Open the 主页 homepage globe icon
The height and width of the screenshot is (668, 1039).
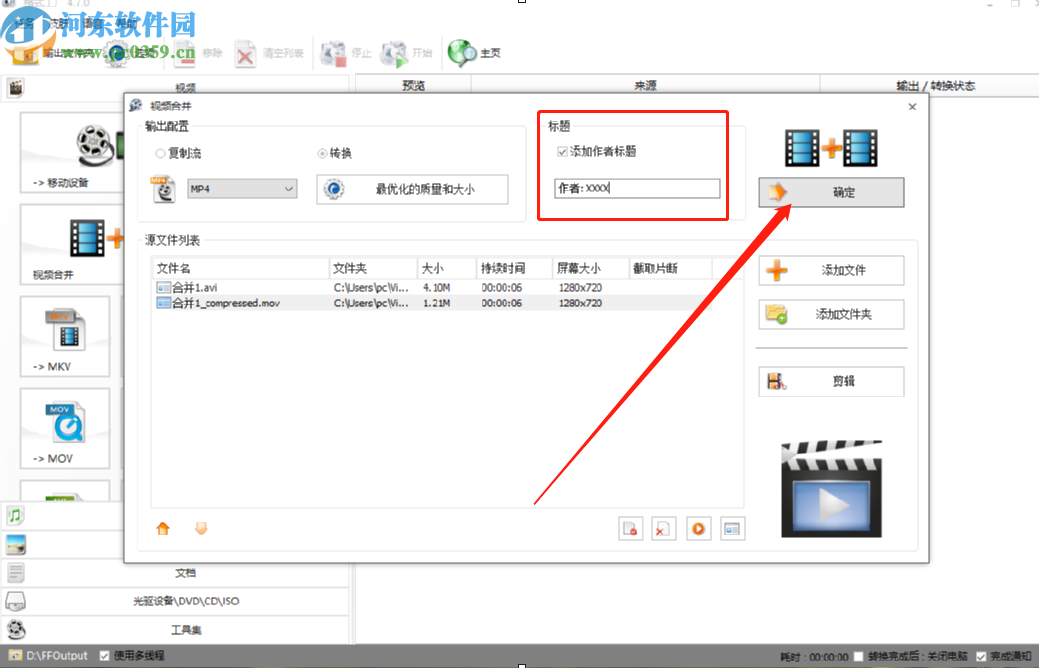tap(461, 53)
